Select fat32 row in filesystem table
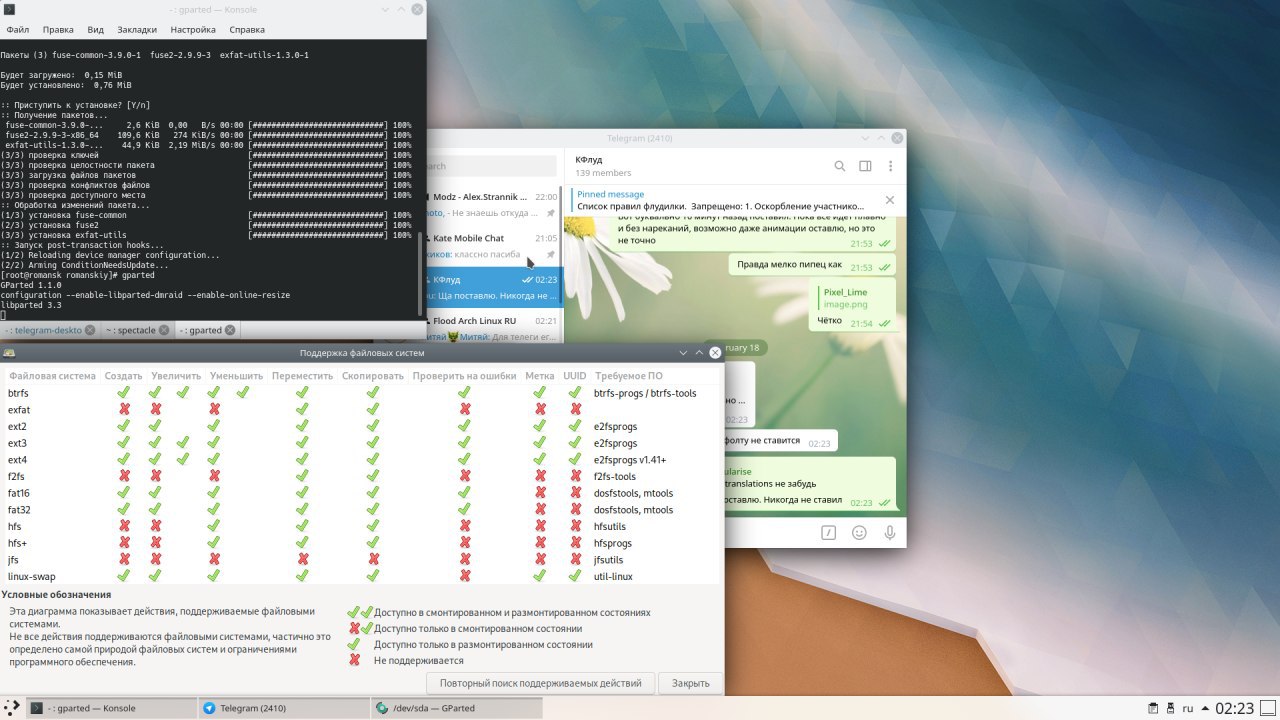1280x720 pixels. pyautogui.click(x=360, y=510)
